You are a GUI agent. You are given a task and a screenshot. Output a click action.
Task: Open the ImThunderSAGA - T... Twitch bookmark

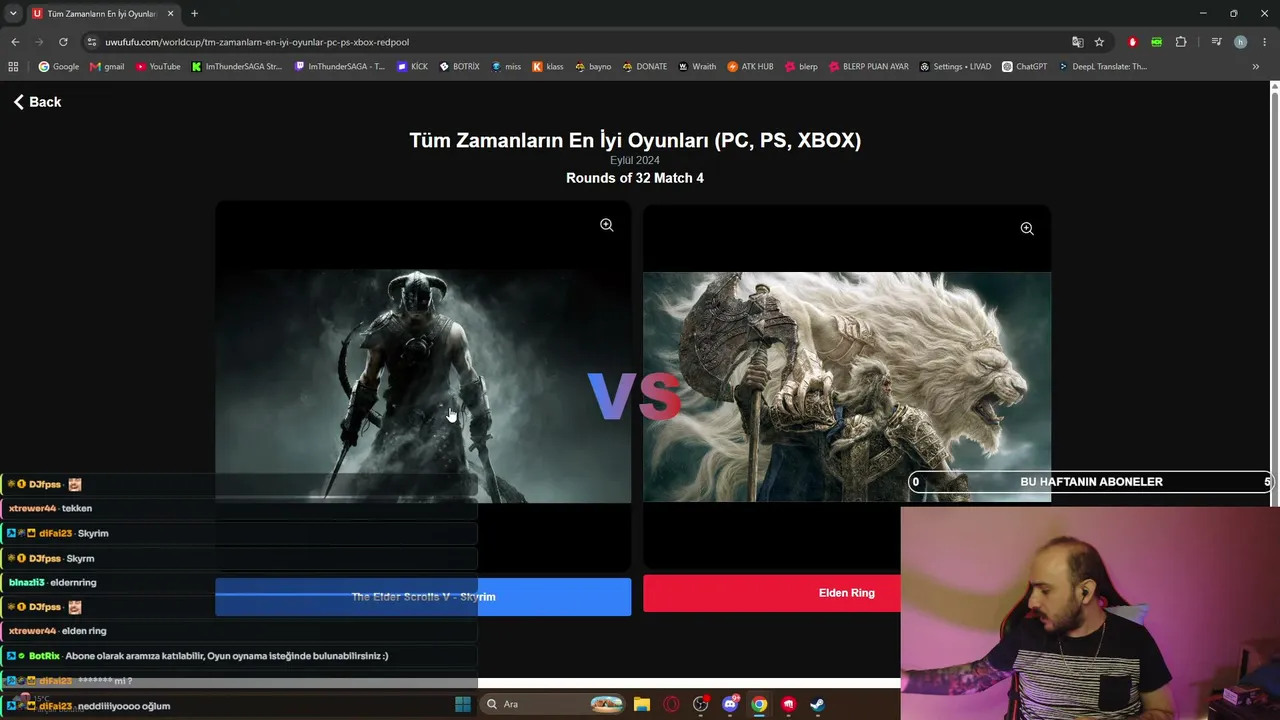click(x=340, y=67)
